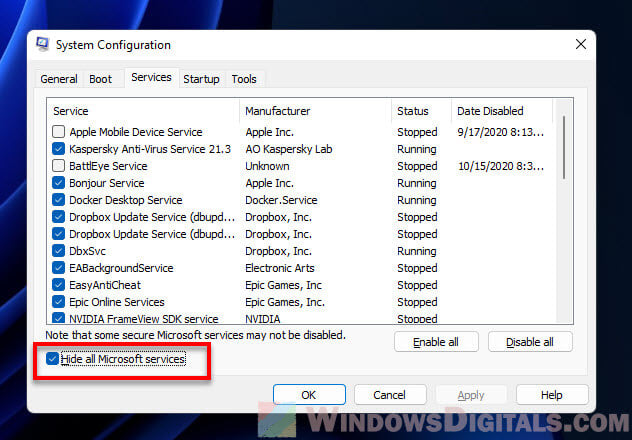632x440 pixels.
Task: Uncheck EABackgroundService checkbox
Action: (58, 268)
